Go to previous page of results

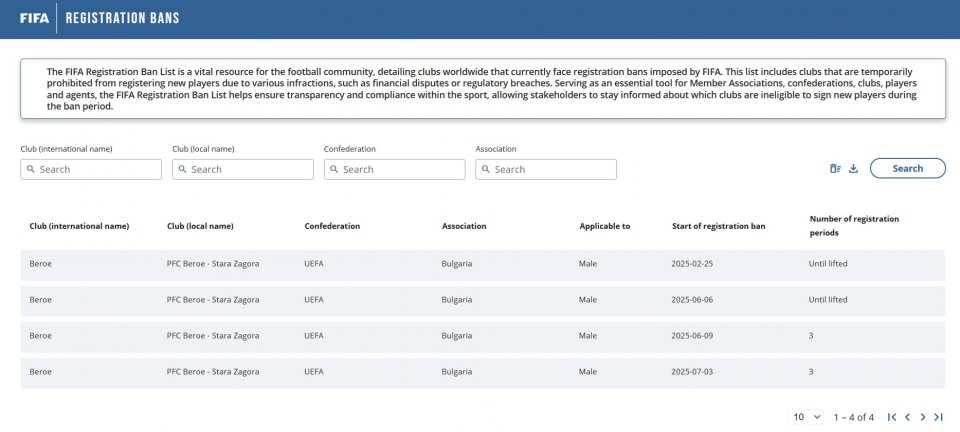point(907,417)
